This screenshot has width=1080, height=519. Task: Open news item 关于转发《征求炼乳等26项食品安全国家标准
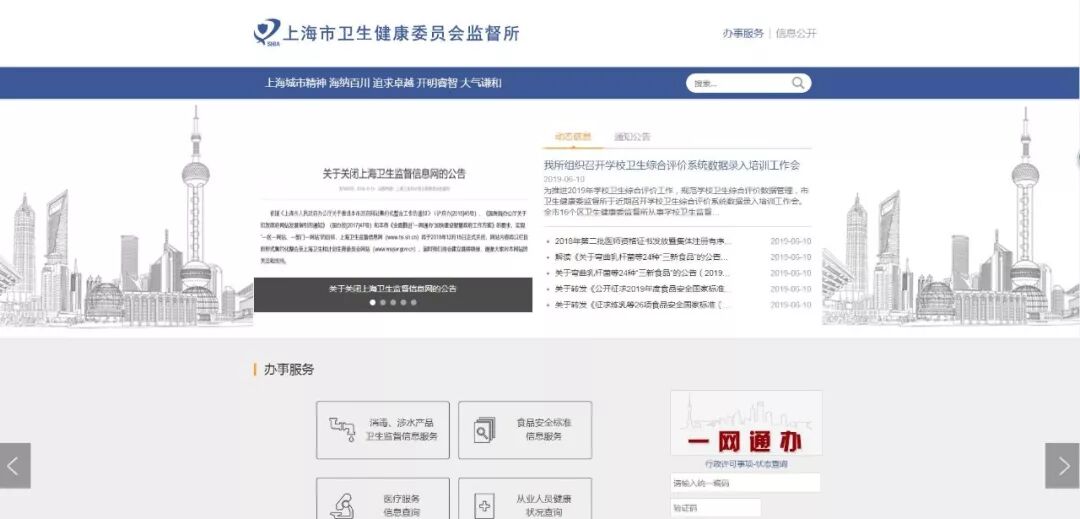(x=642, y=305)
